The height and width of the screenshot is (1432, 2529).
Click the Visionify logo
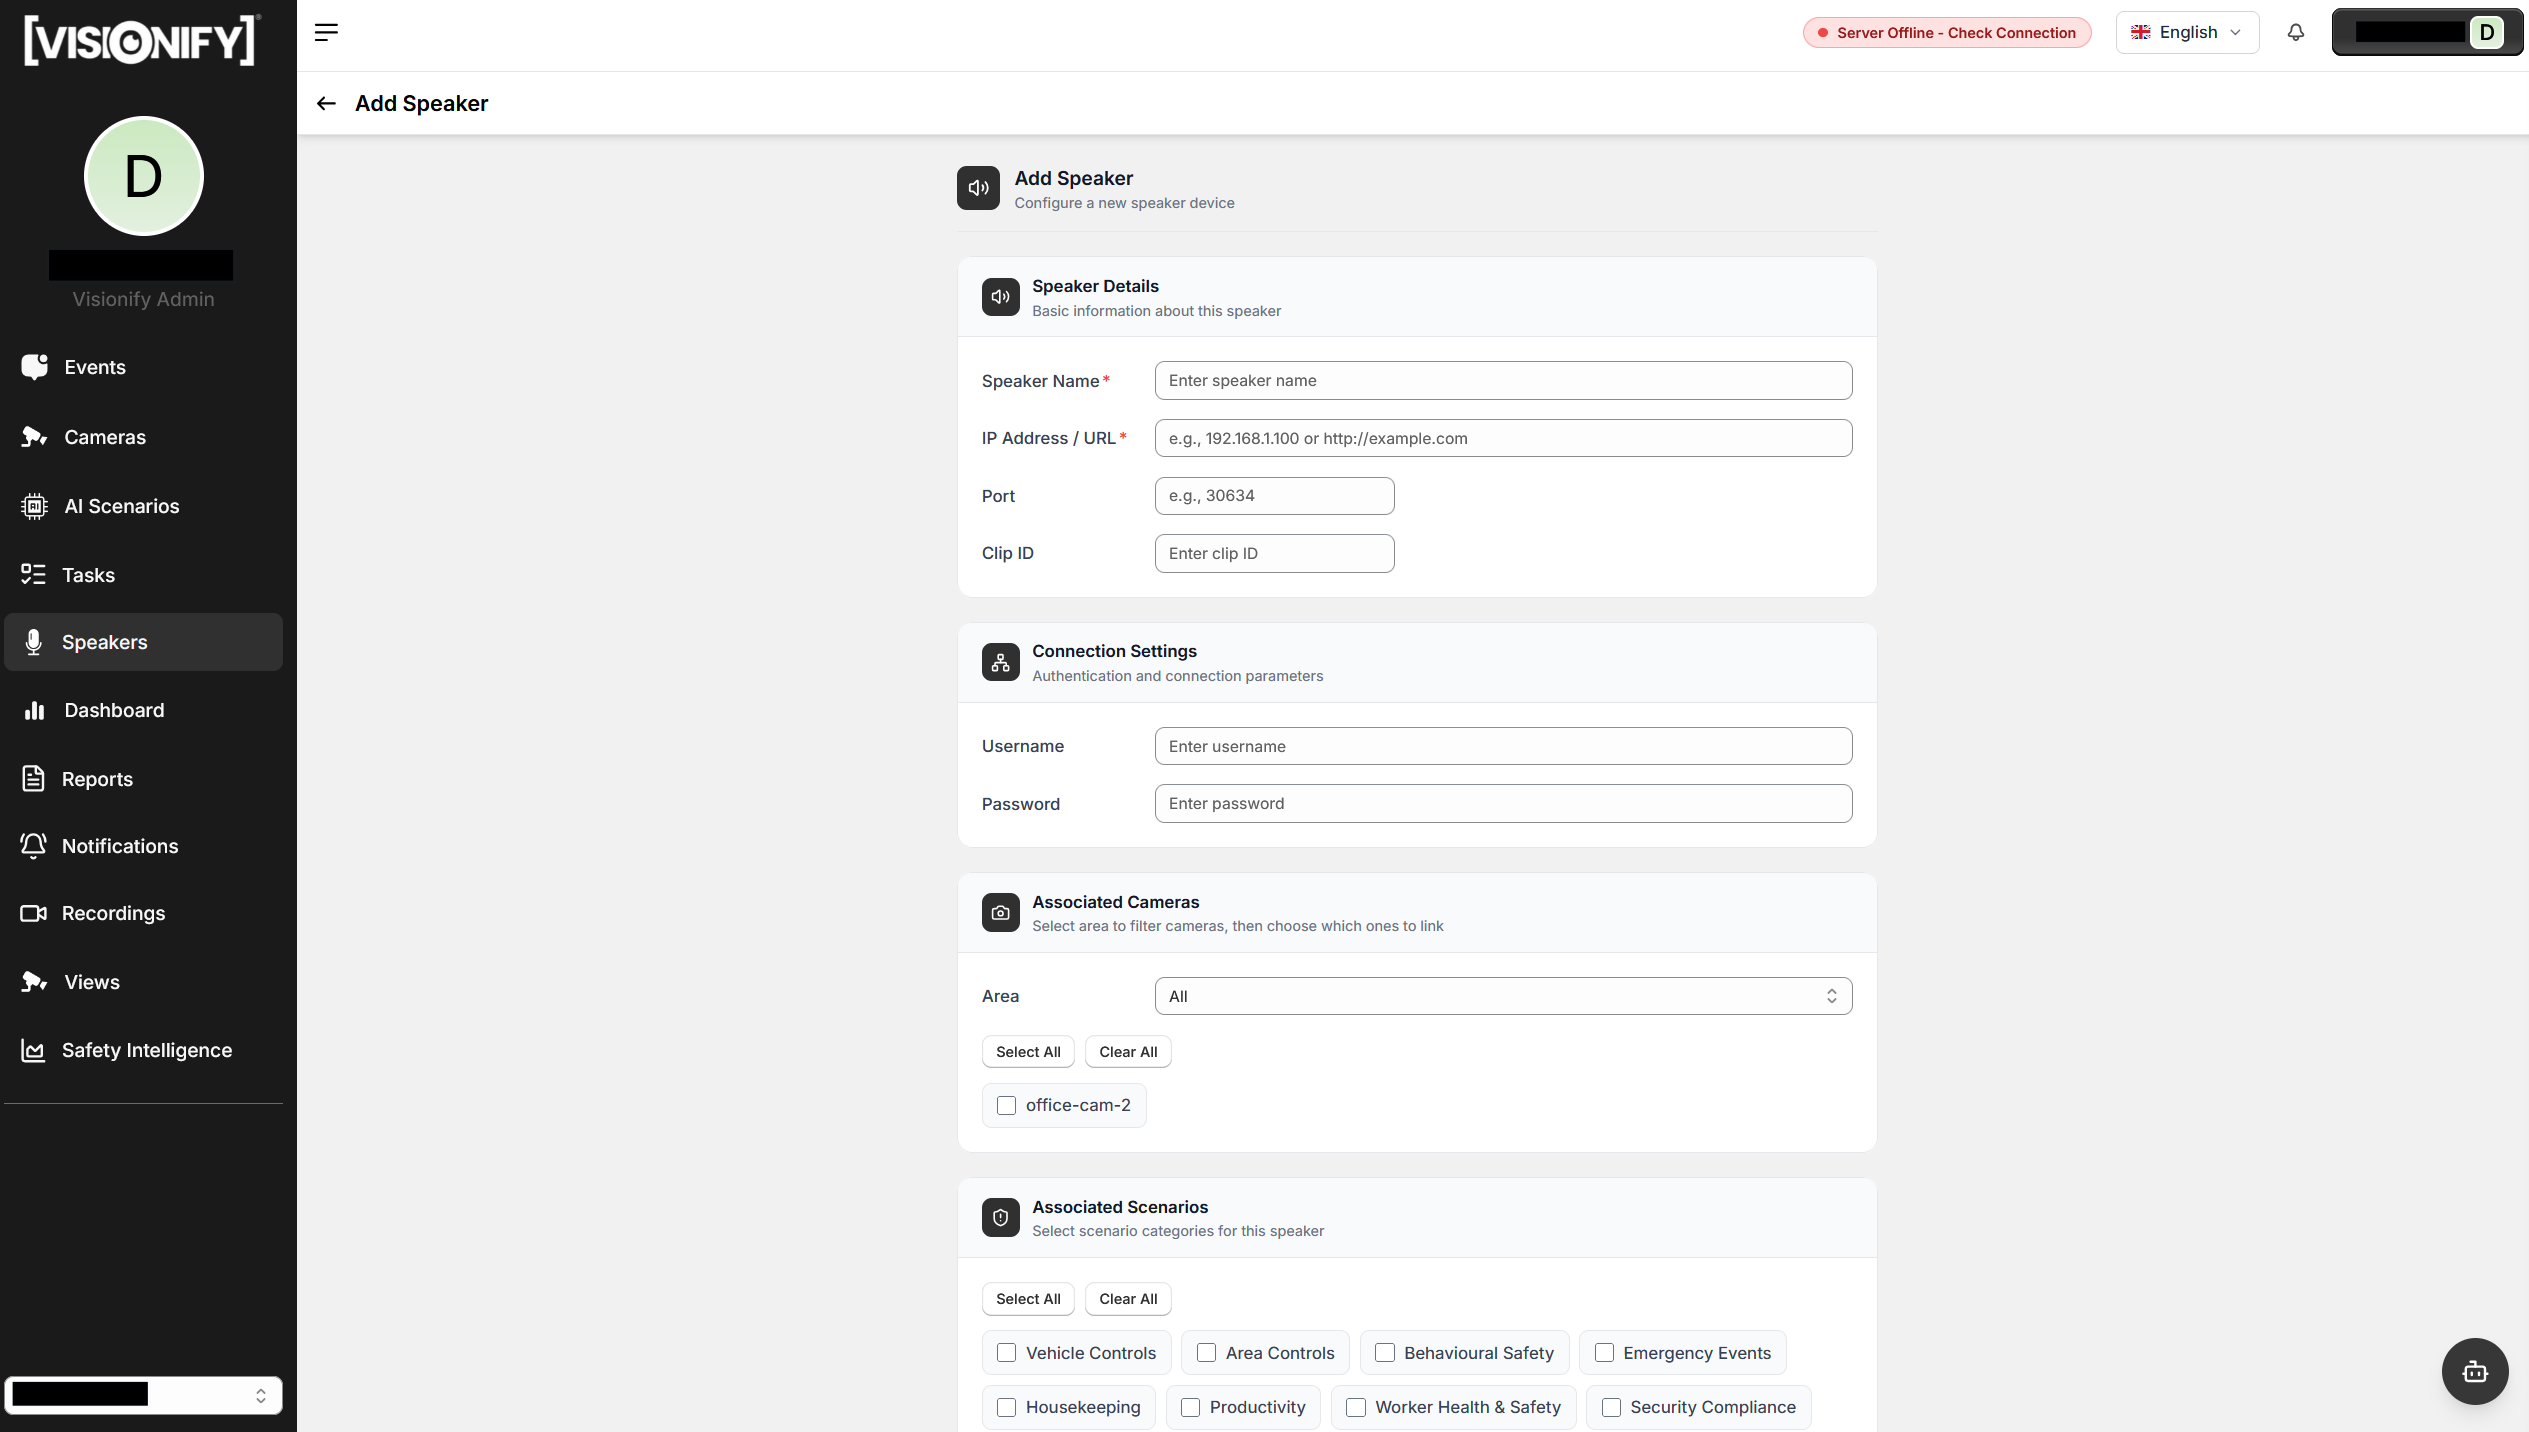point(141,40)
